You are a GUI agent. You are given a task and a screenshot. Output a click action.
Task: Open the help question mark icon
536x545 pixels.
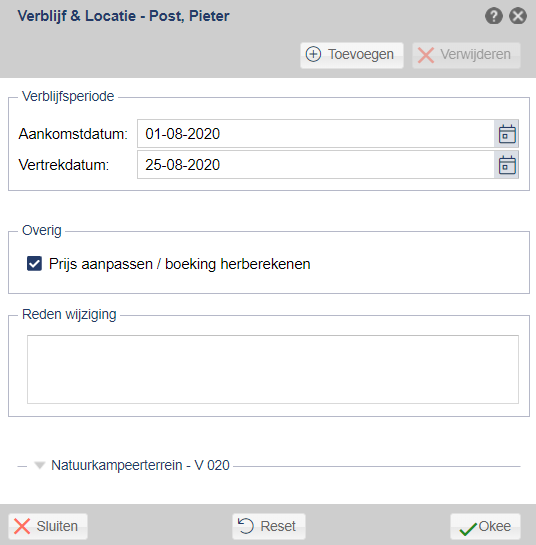[494, 16]
